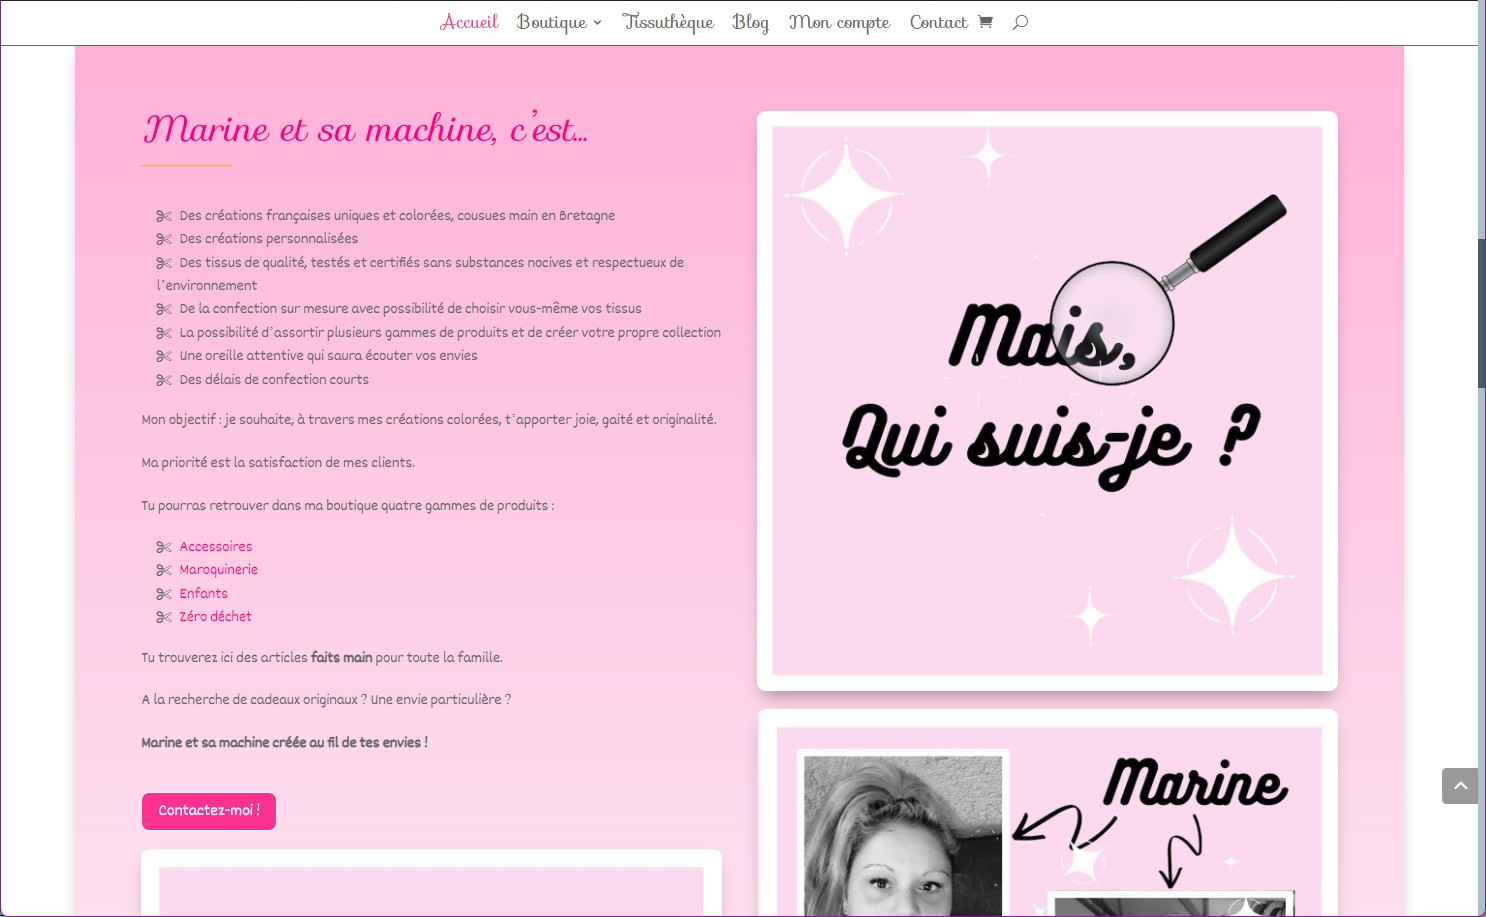Open the search magnifier in the header

pos(1020,22)
